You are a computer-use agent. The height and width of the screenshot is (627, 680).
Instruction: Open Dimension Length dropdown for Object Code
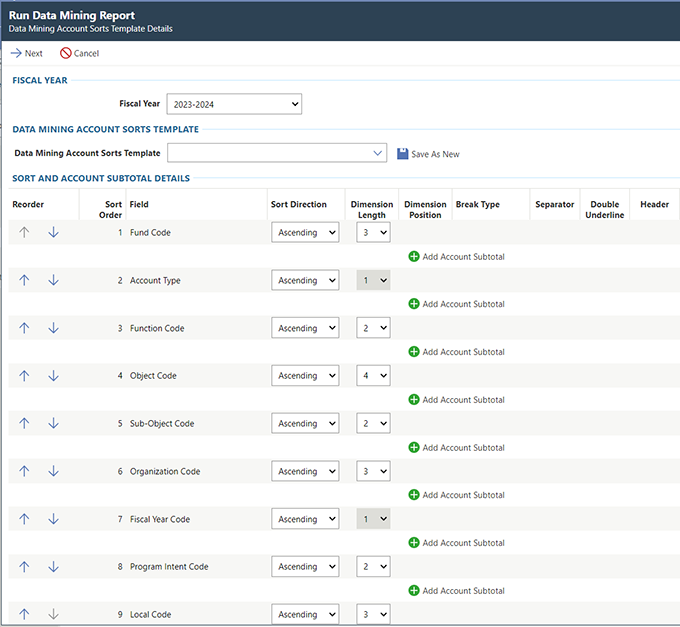[x=373, y=376]
